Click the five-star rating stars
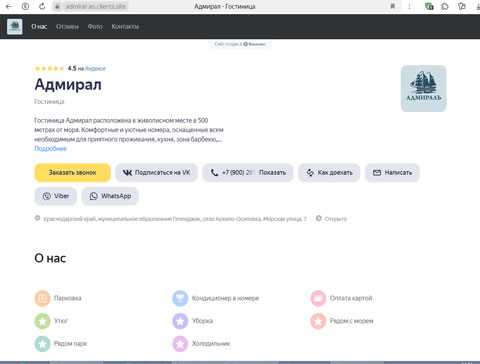The image size is (480, 364). click(x=49, y=69)
